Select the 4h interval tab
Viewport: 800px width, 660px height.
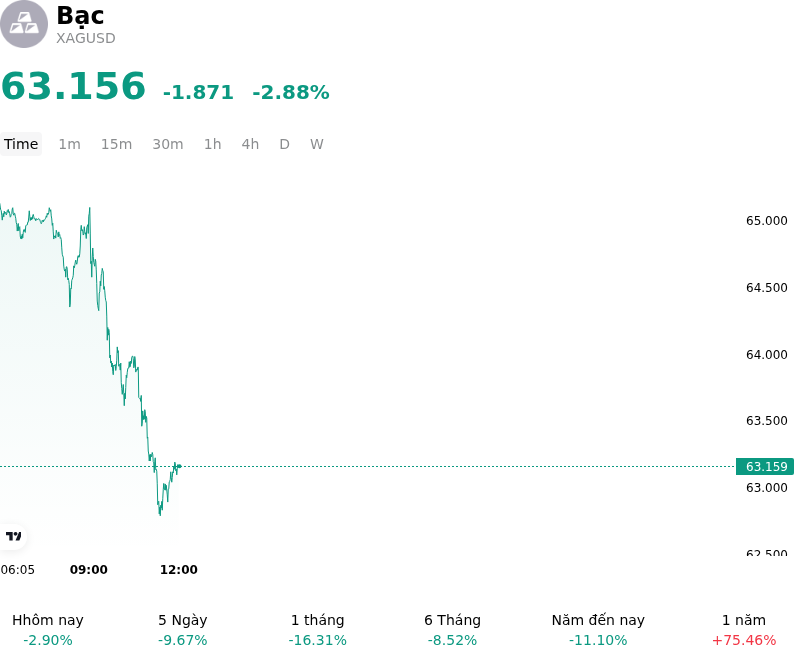tap(250, 144)
